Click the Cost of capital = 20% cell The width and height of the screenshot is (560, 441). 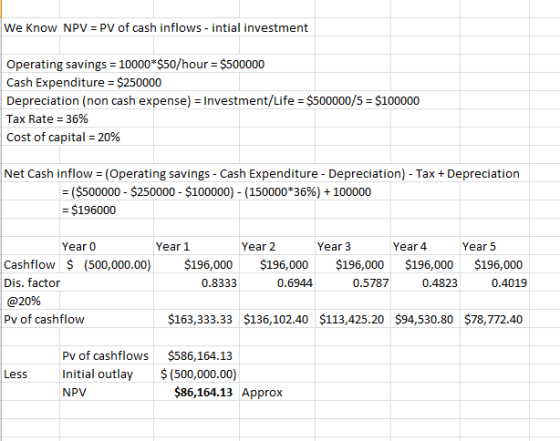point(63,137)
